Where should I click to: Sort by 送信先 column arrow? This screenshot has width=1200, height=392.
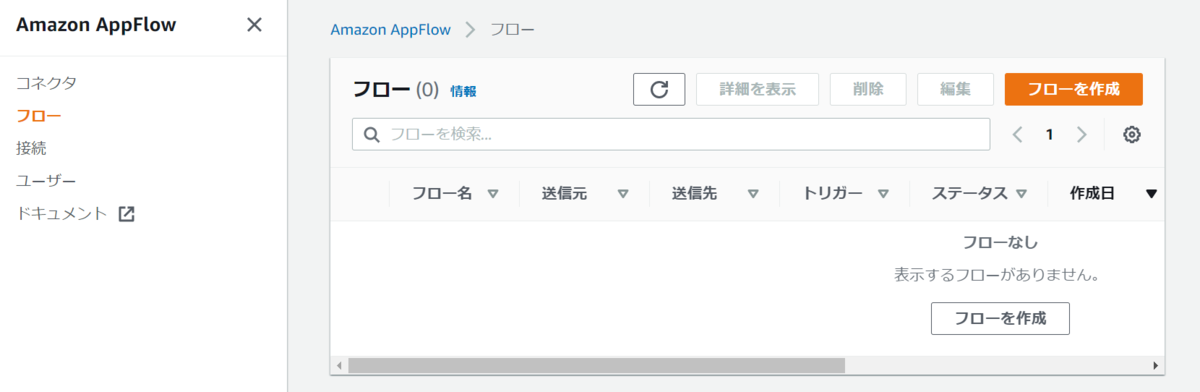[x=753, y=194]
